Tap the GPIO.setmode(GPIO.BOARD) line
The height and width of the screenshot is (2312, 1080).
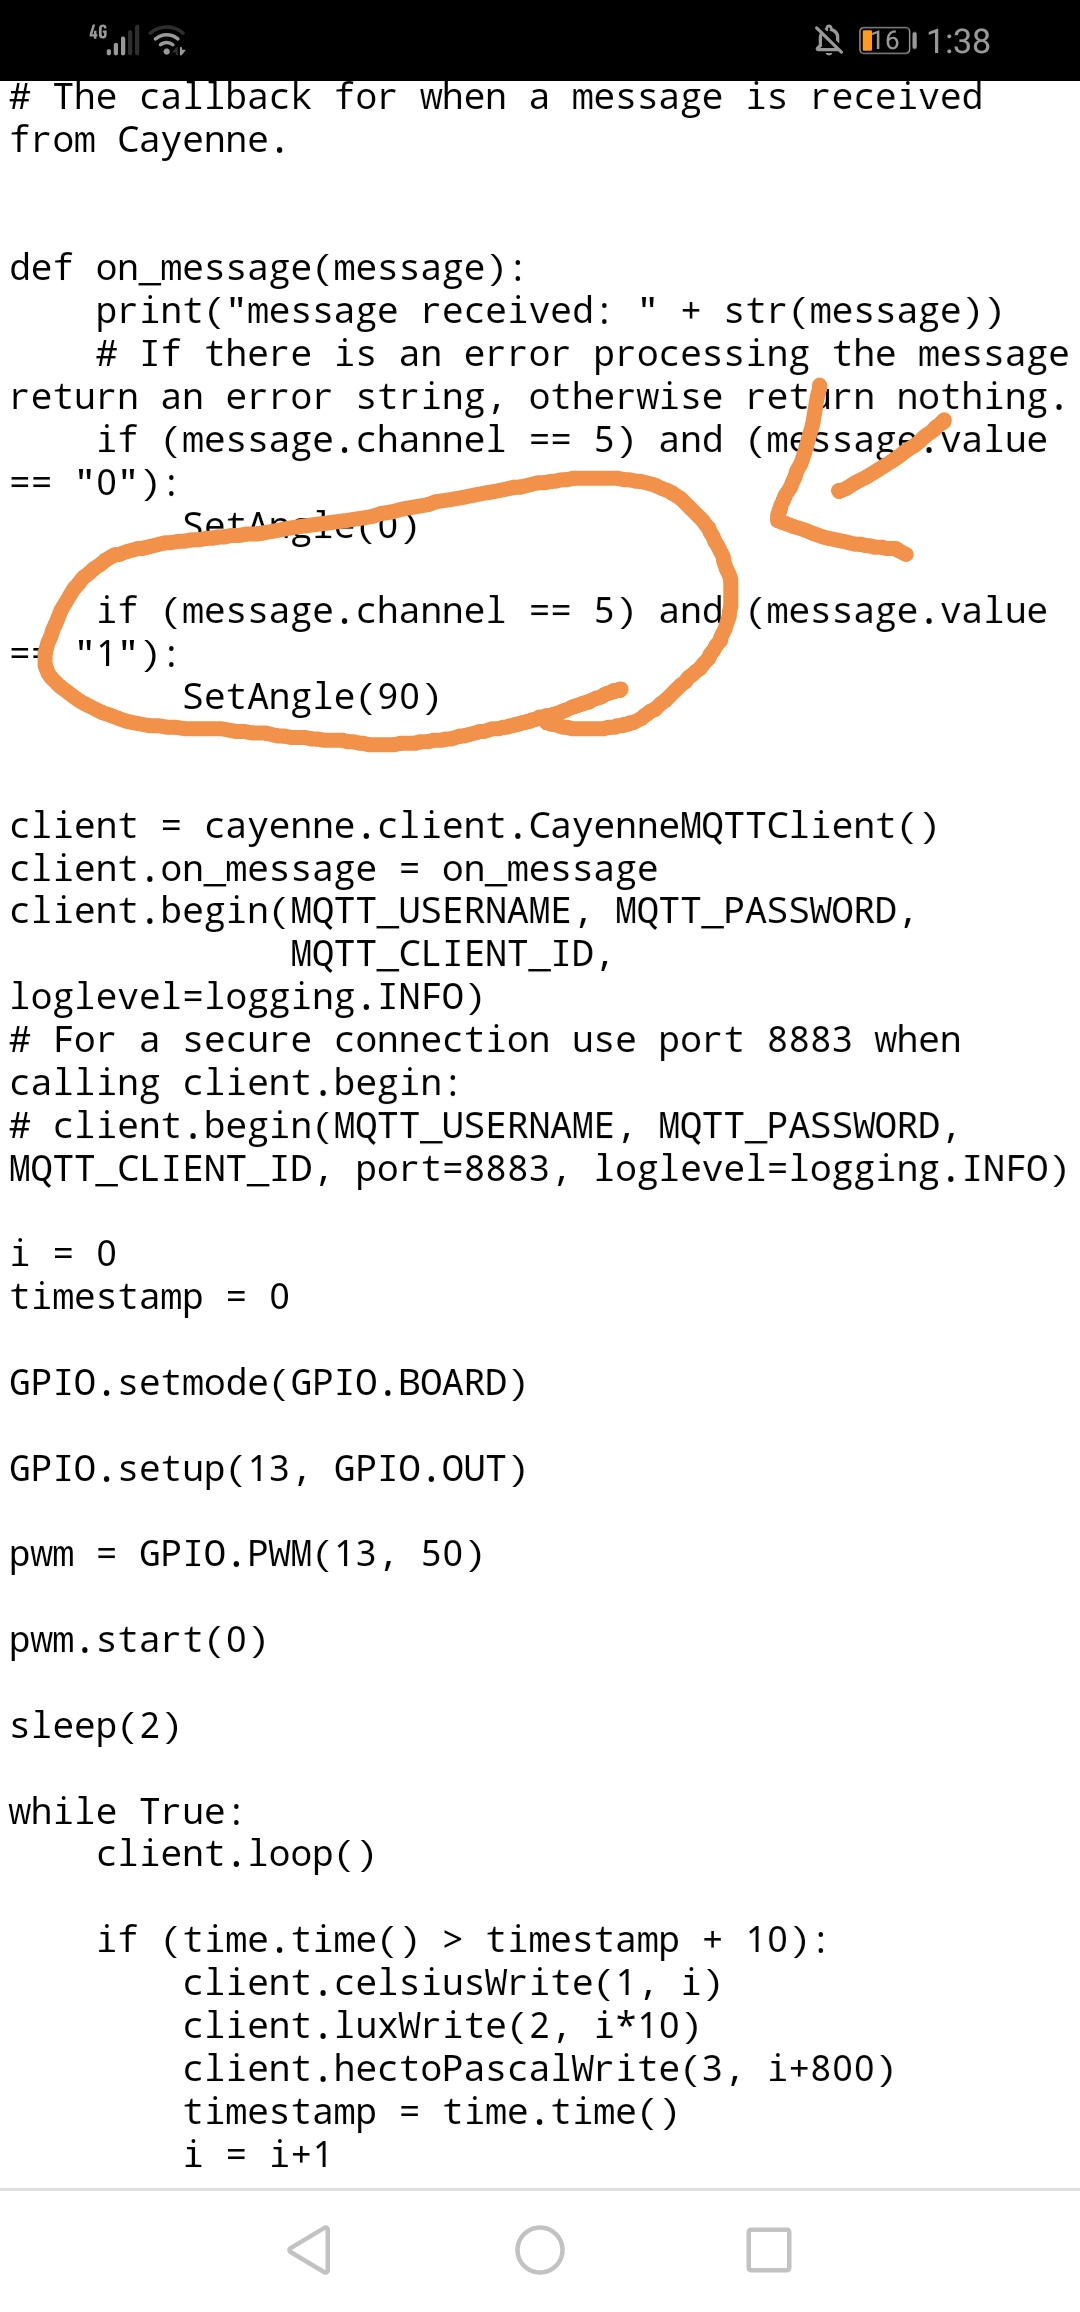[x=268, y=1383]
